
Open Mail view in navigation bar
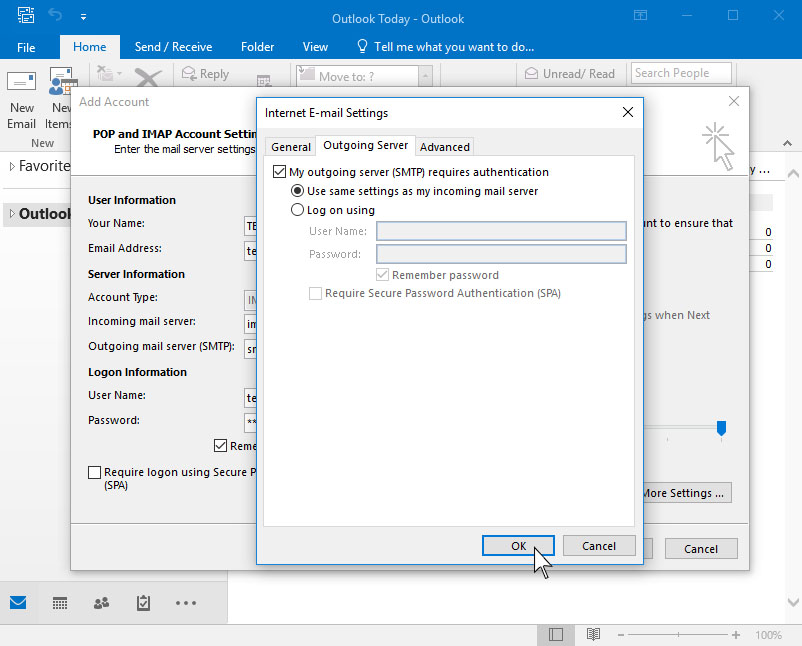[18, 603]
